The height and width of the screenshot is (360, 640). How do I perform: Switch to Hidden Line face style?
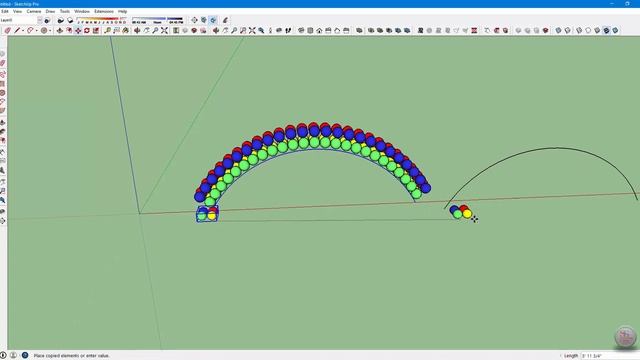[588, 30]
